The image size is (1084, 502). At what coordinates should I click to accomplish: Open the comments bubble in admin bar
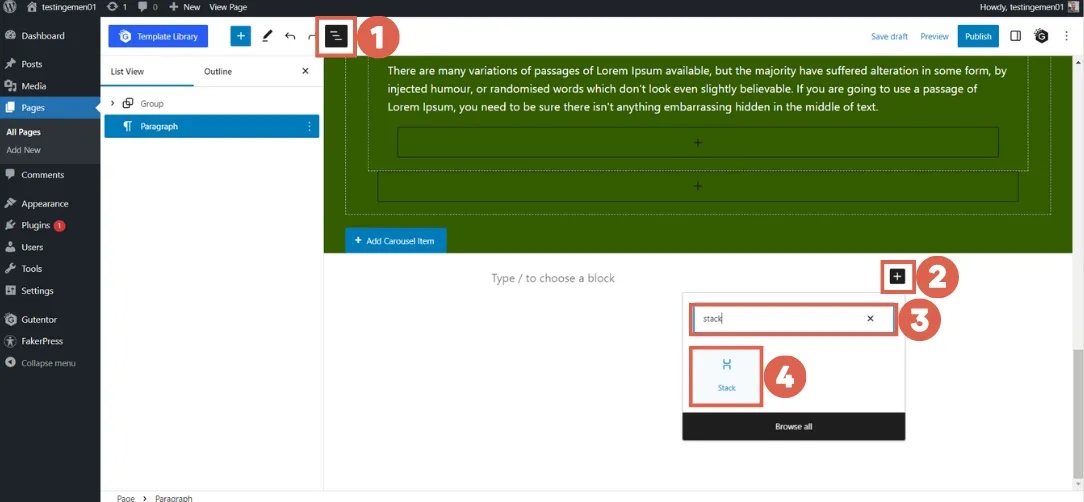[147, 7]
